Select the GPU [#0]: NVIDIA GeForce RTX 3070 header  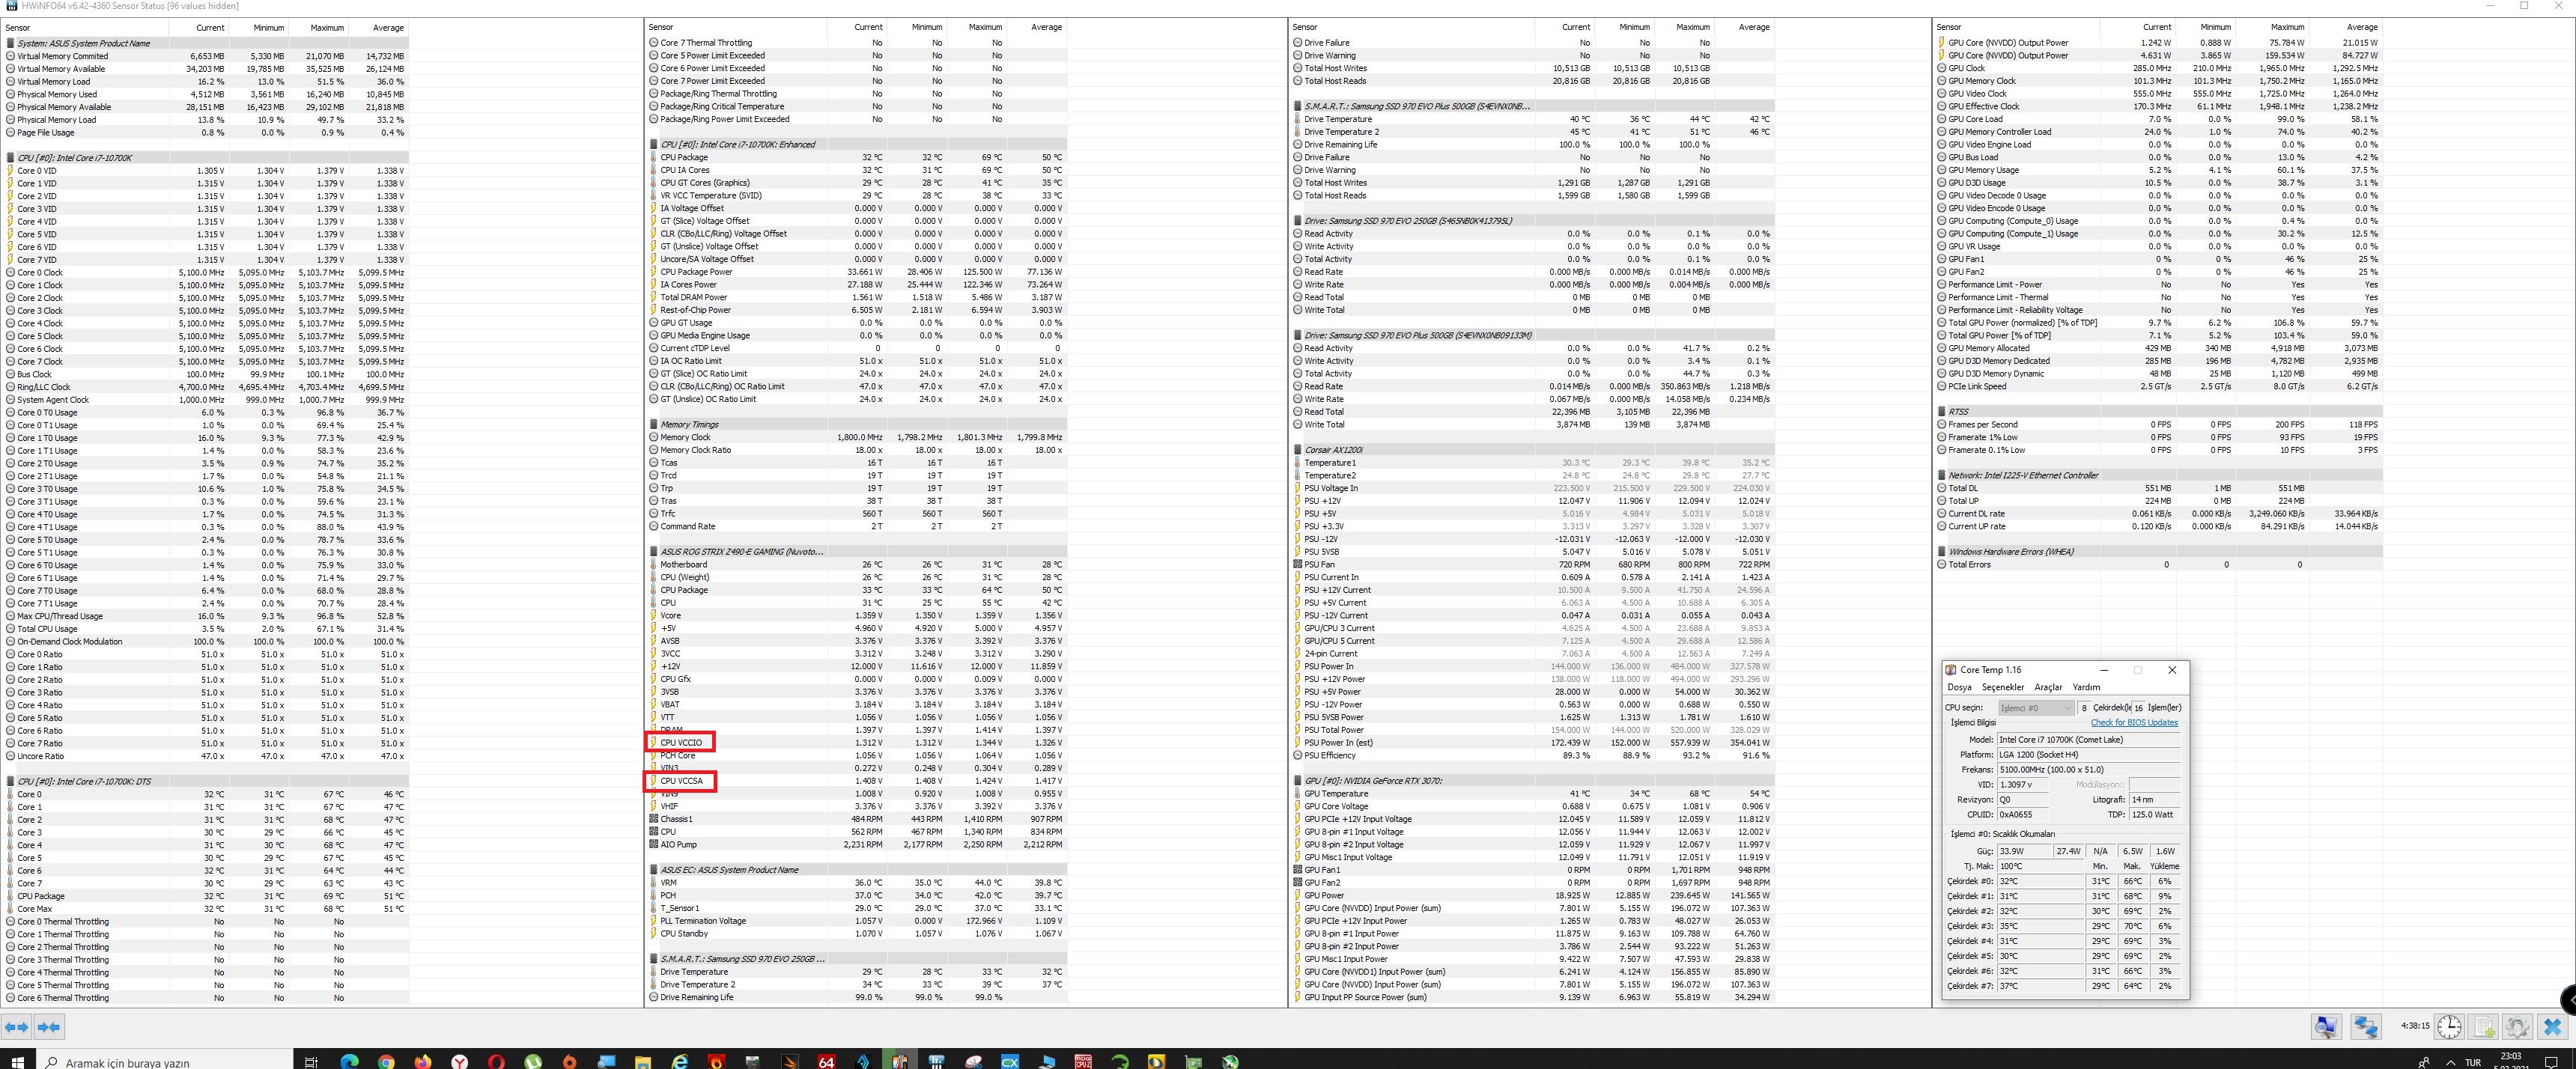point(1532,781)
